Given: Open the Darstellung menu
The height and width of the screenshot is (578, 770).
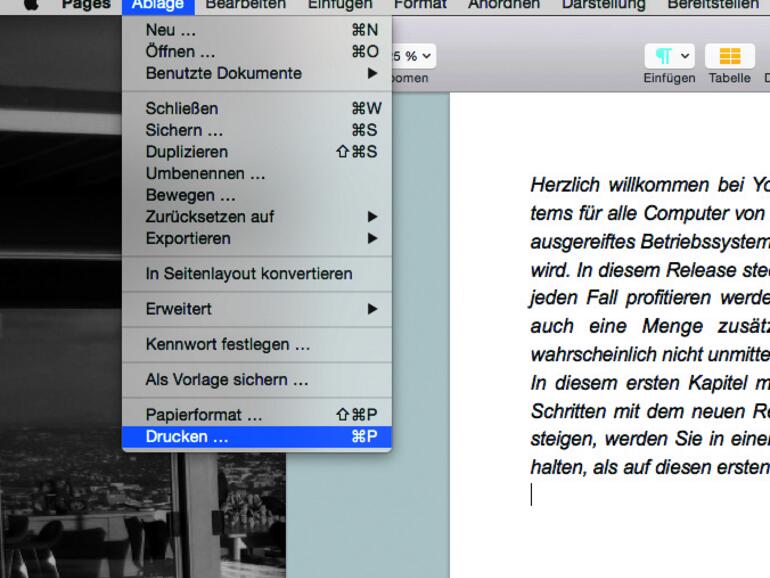Looking at the screenshot, I should [x=604, y=5].
